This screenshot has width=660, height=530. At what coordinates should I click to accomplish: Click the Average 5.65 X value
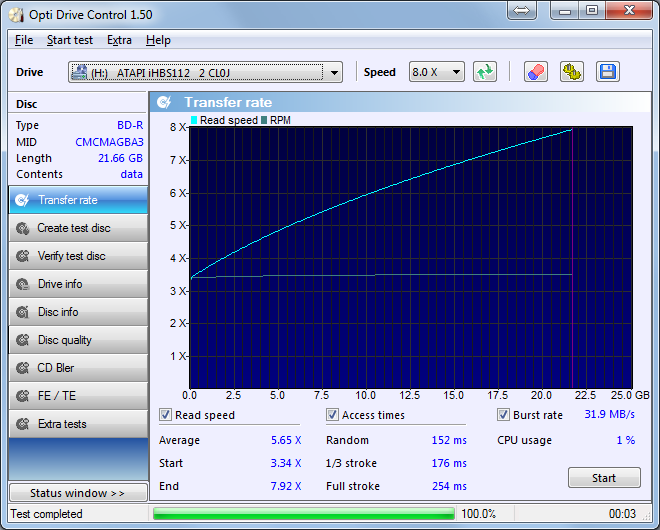coord(286,440)
